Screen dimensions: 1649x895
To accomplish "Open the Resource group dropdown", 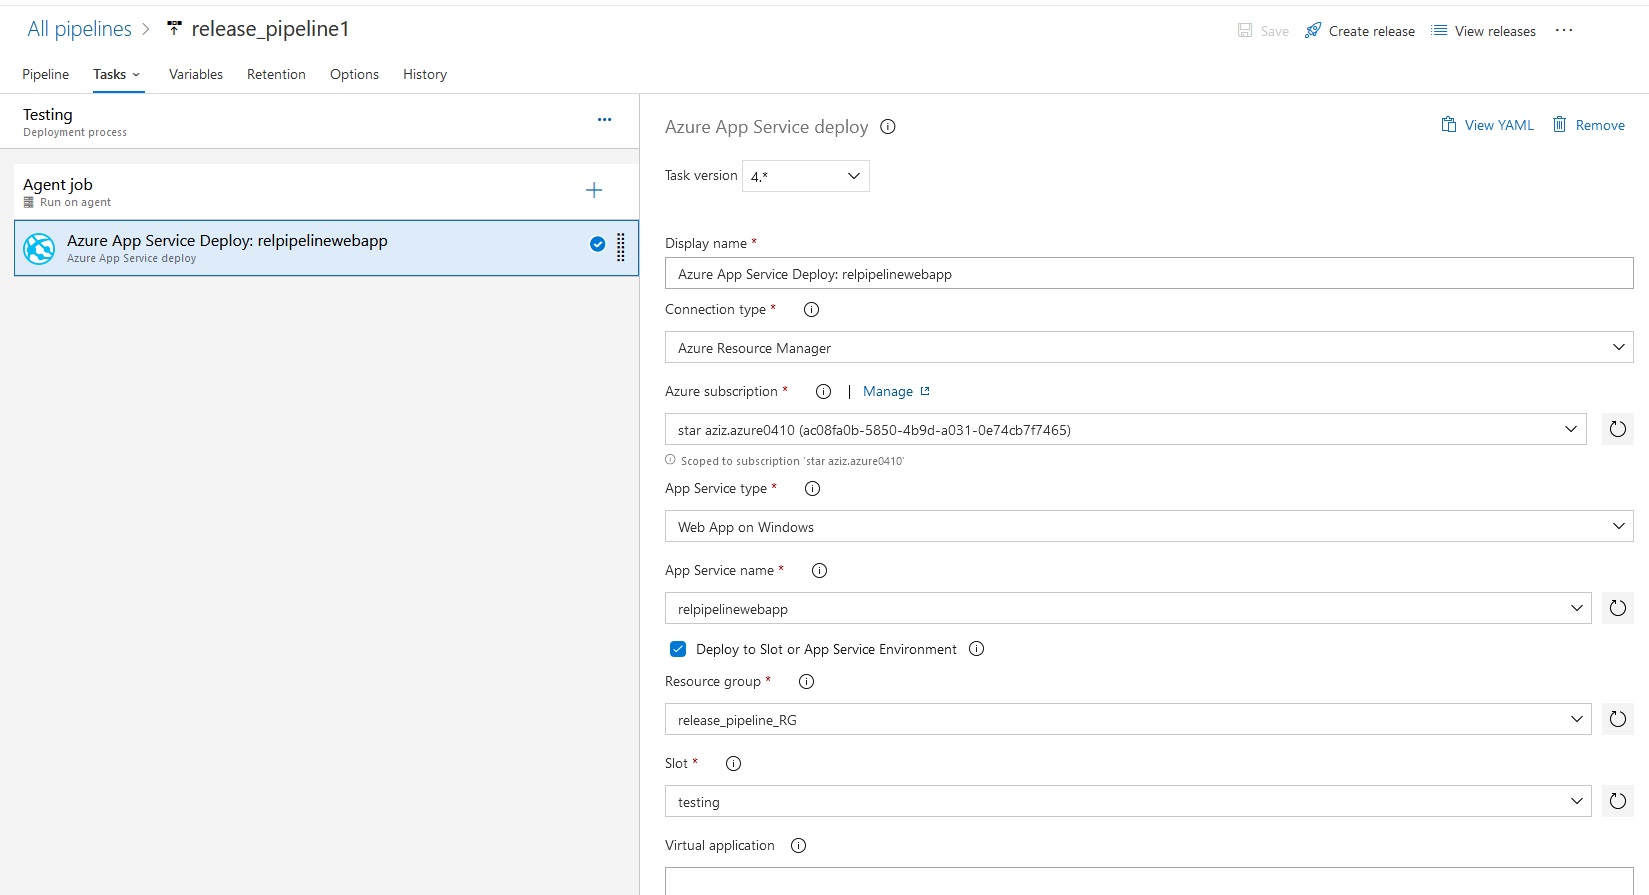I will pos(1128,719).
